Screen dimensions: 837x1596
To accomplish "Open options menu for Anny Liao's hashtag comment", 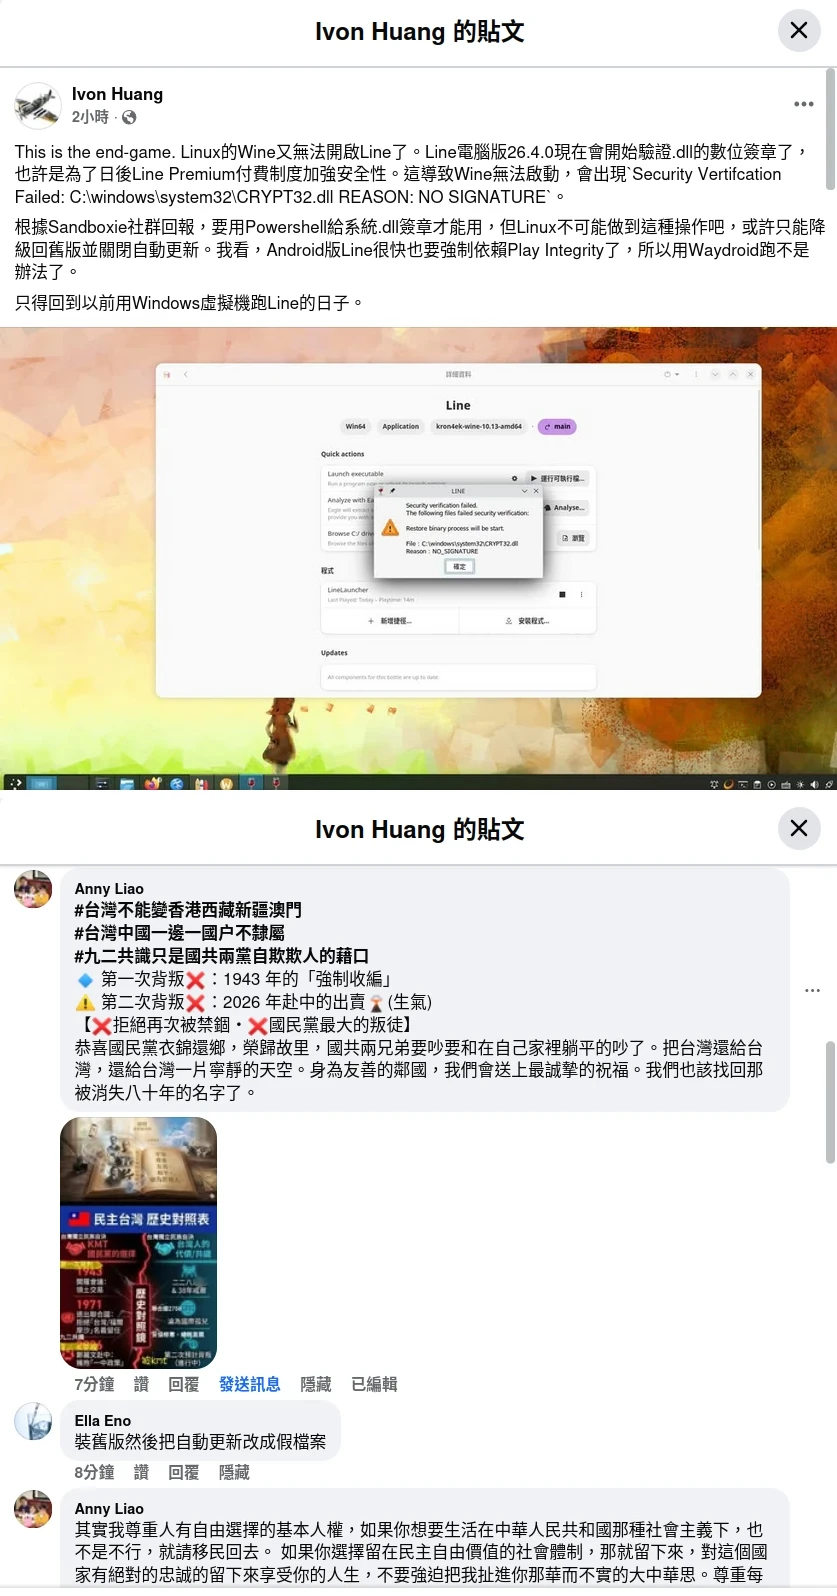I will pos(812,990).
